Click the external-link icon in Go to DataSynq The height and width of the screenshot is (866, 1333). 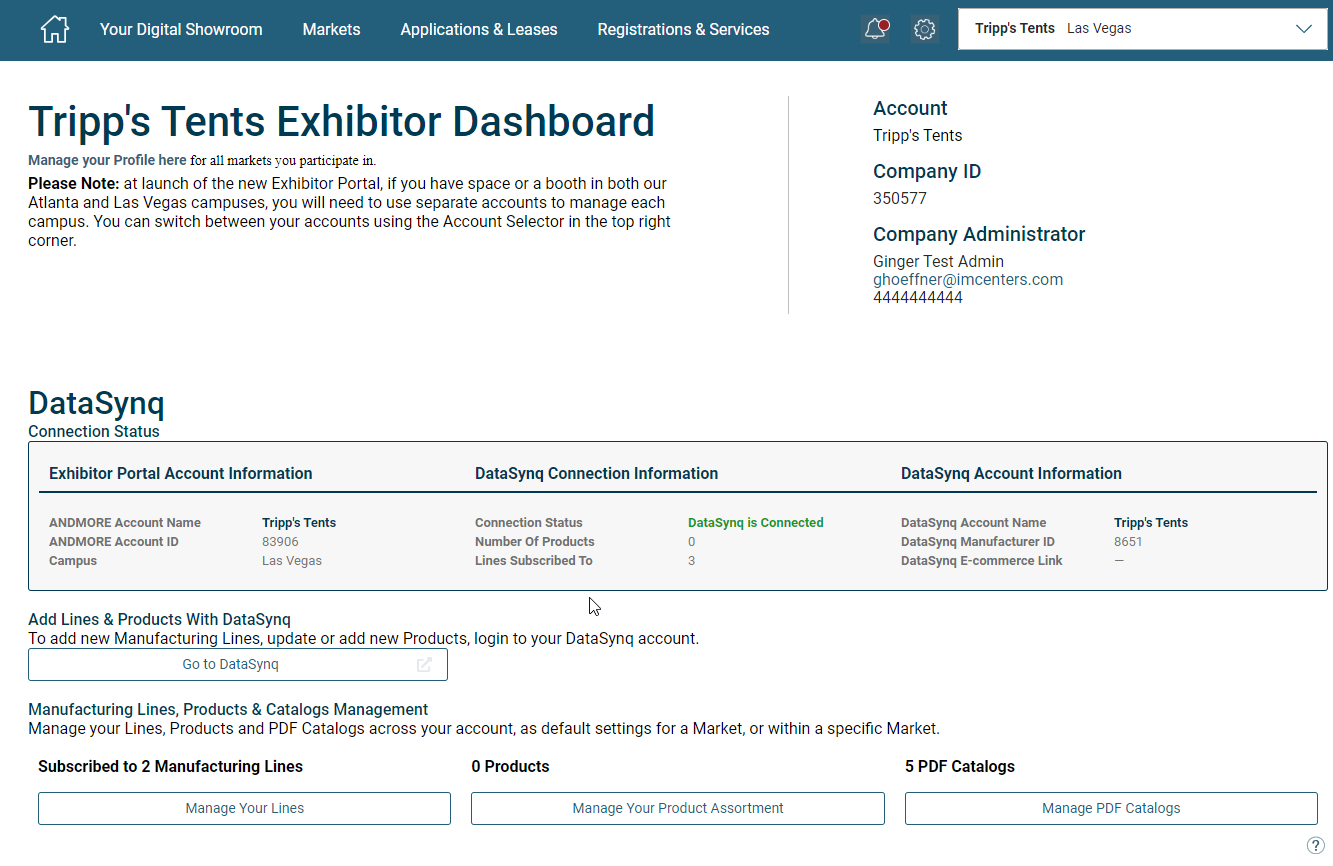tap(424, 664)
